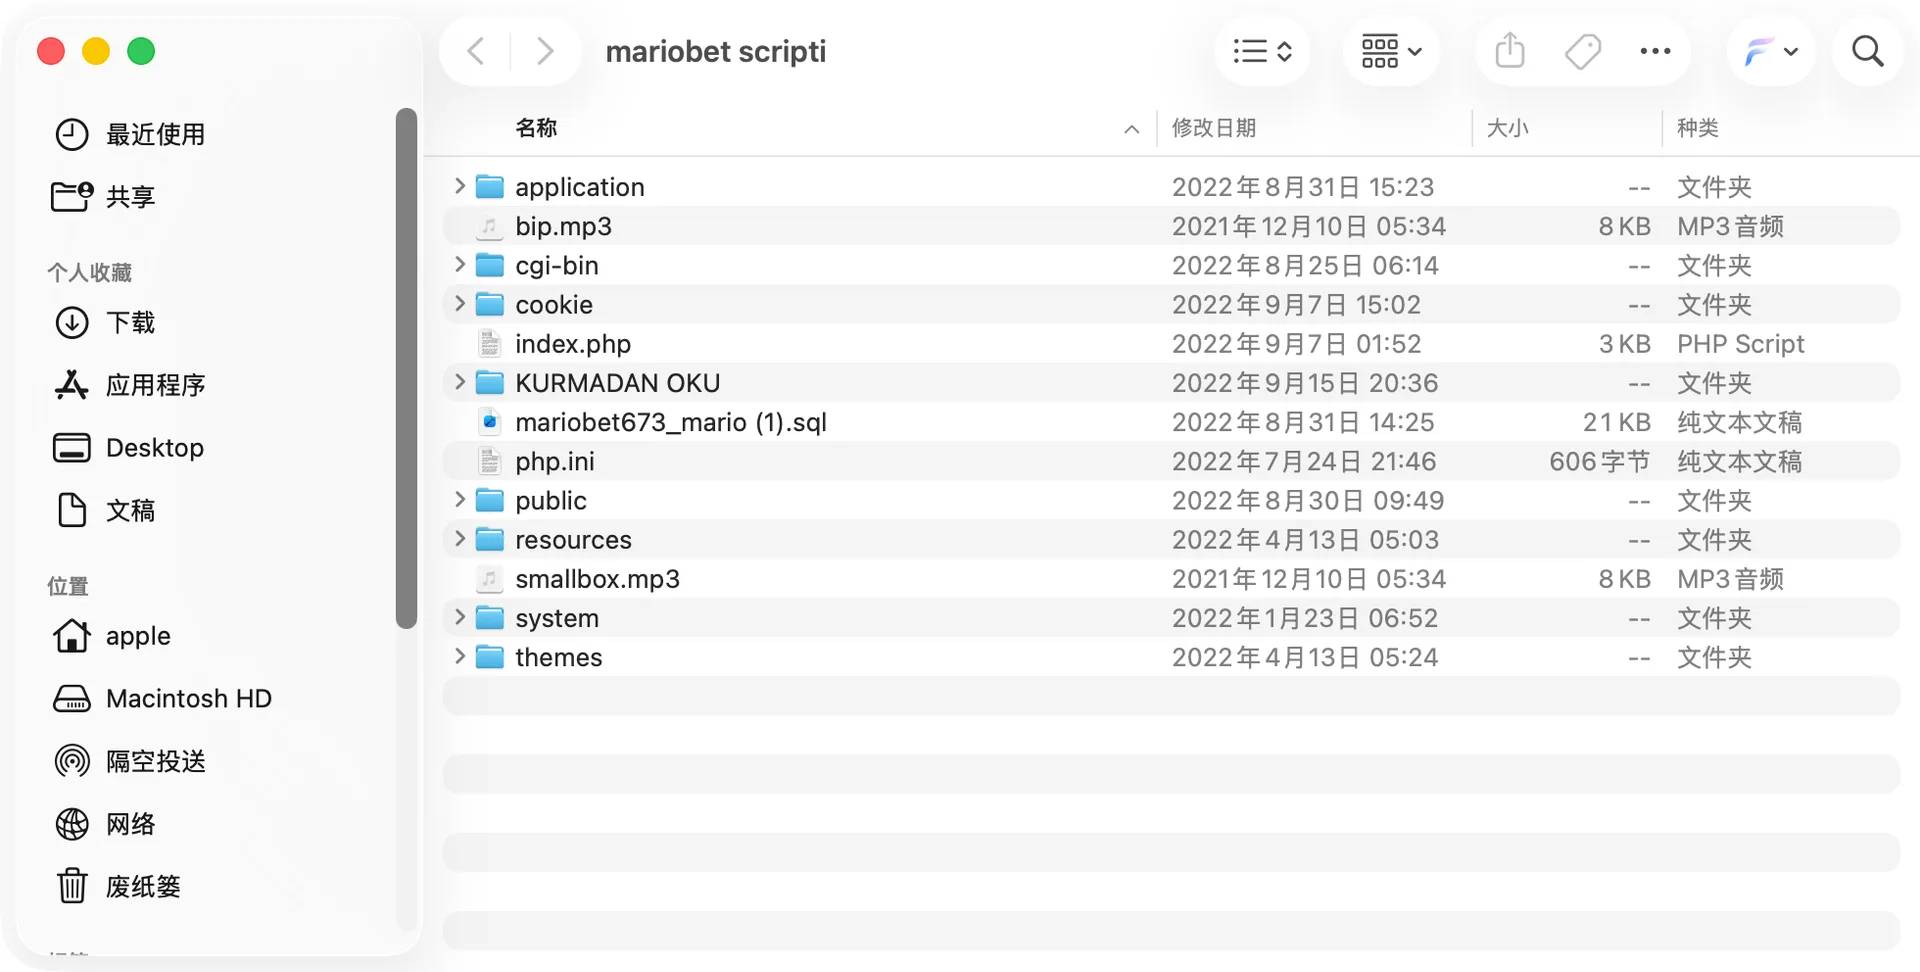Open 隔空投送 AirDrop in sidebar
1920x972 pixels.
coord(130,761)
